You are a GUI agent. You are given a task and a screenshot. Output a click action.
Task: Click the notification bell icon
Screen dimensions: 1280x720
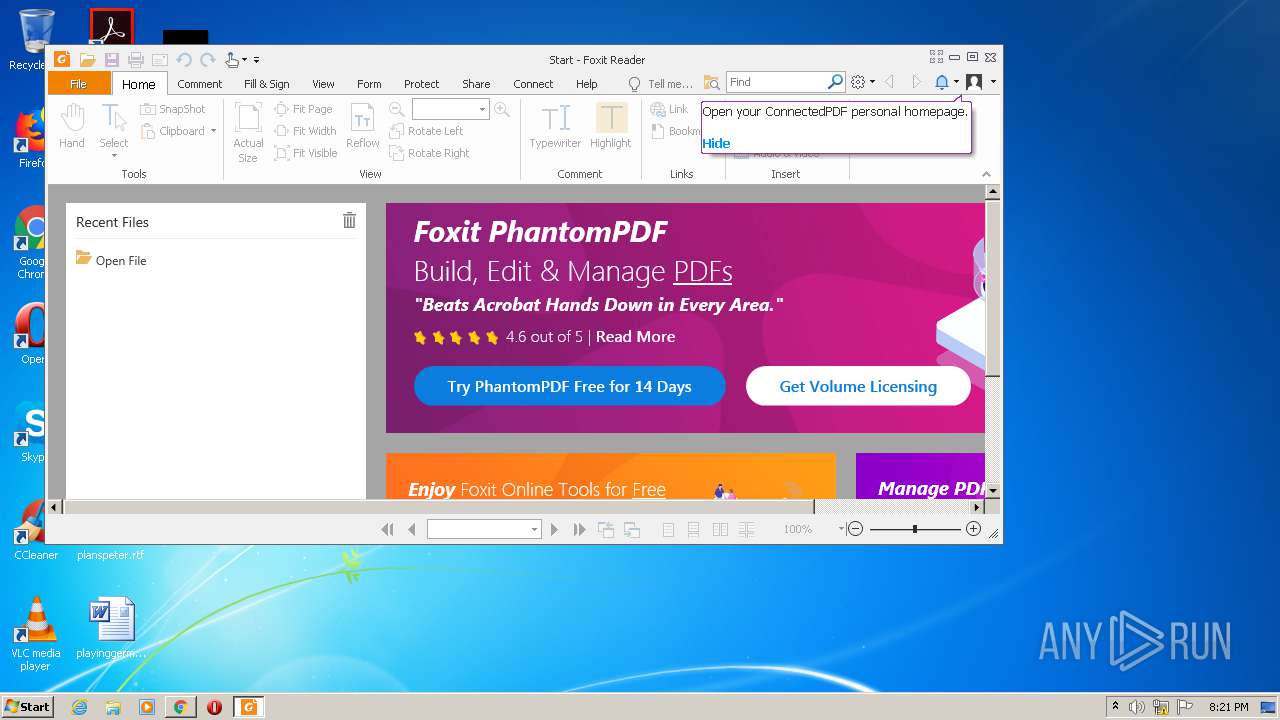click(x=941, y=82)
